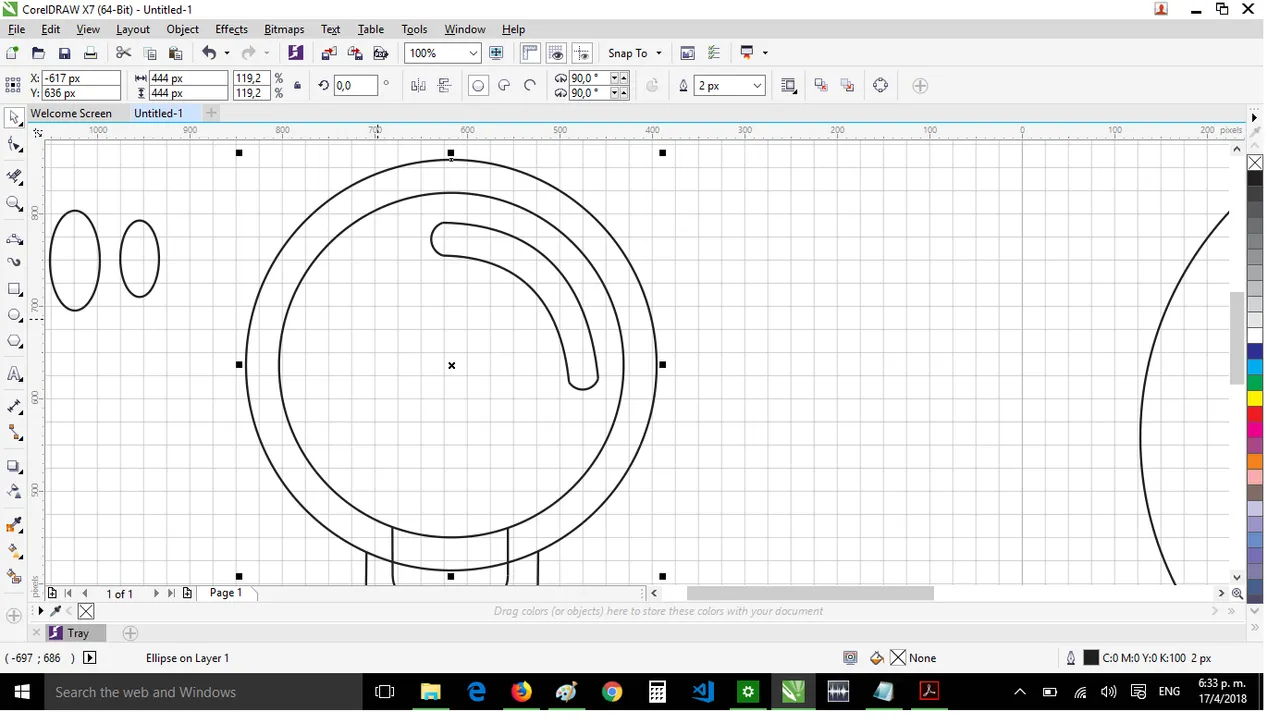Select the Interactive Fill tool
Screen dimensions: 1280x721
(14, 551)
